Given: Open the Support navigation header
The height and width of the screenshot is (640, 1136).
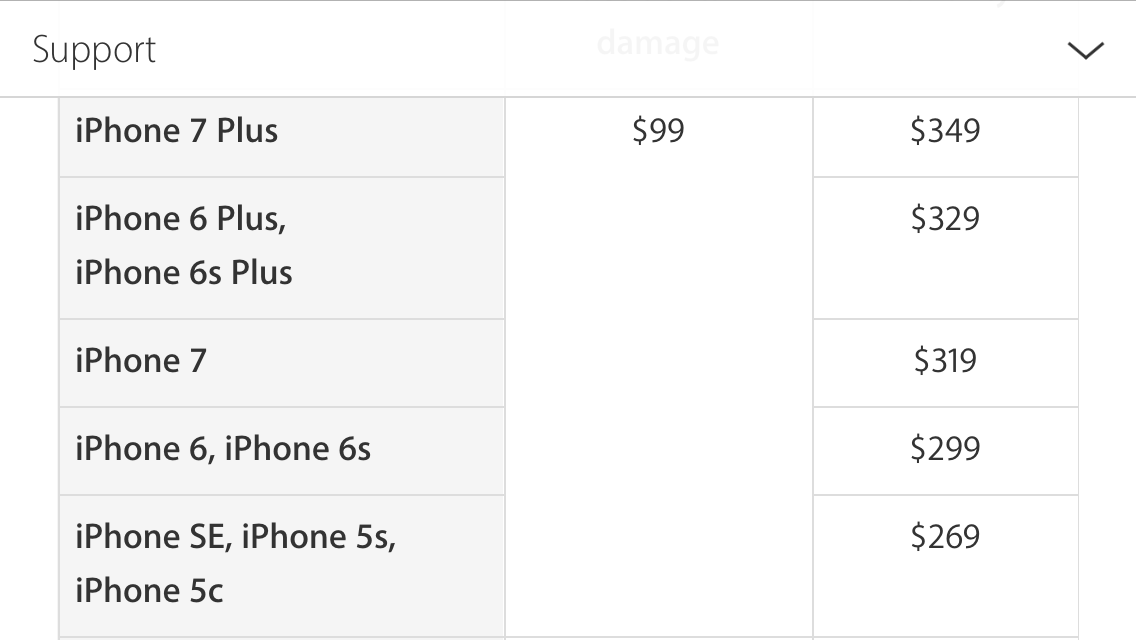Looking at the screenshot, I should click(x=568, y=49).
